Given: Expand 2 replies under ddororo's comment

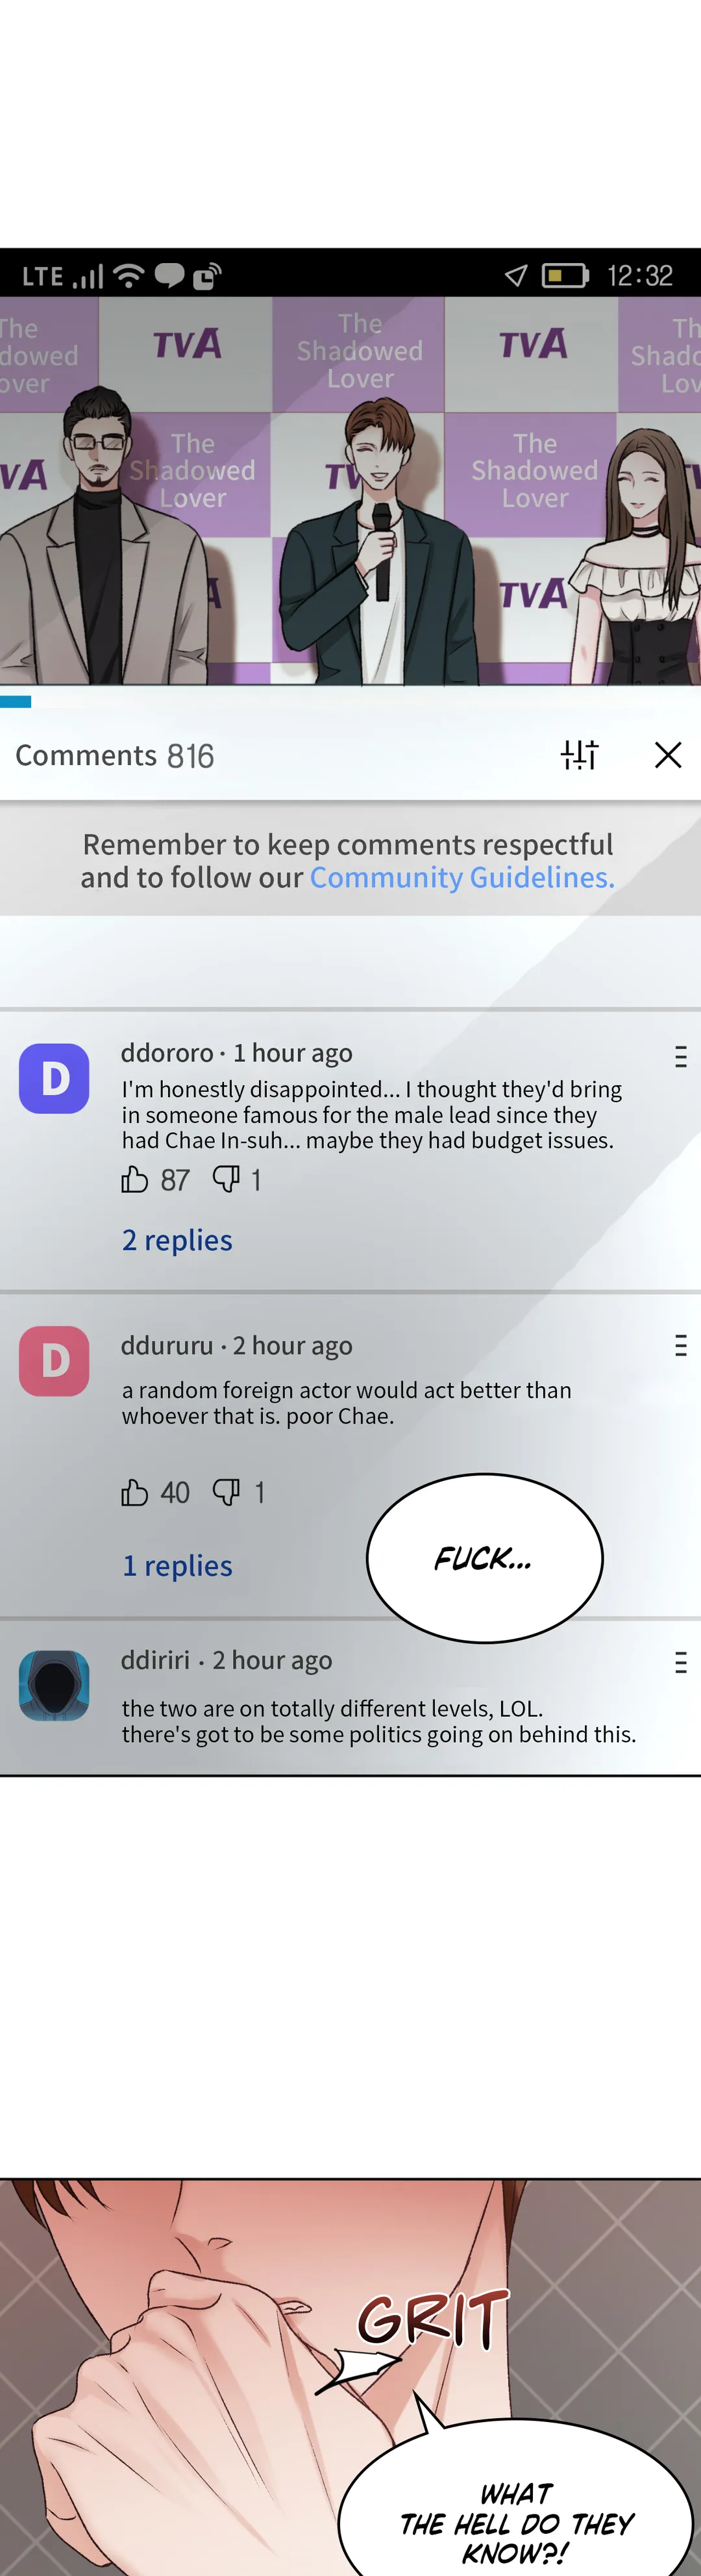Looking at the screenshot, I should coord(177,1240).
